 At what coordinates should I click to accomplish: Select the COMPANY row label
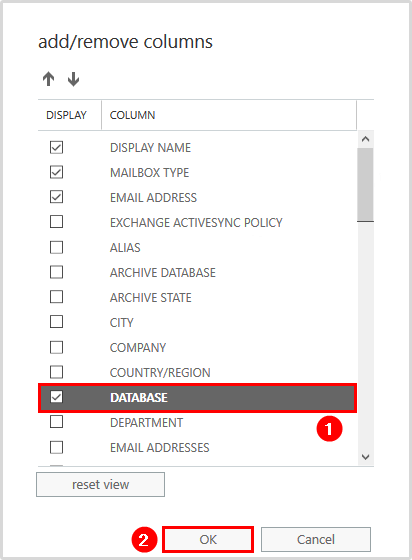click(x=138, y=348)
